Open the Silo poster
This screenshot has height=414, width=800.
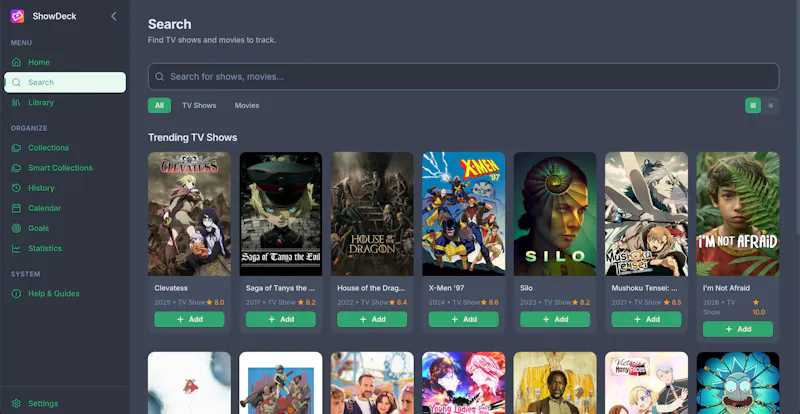(555, 214)
